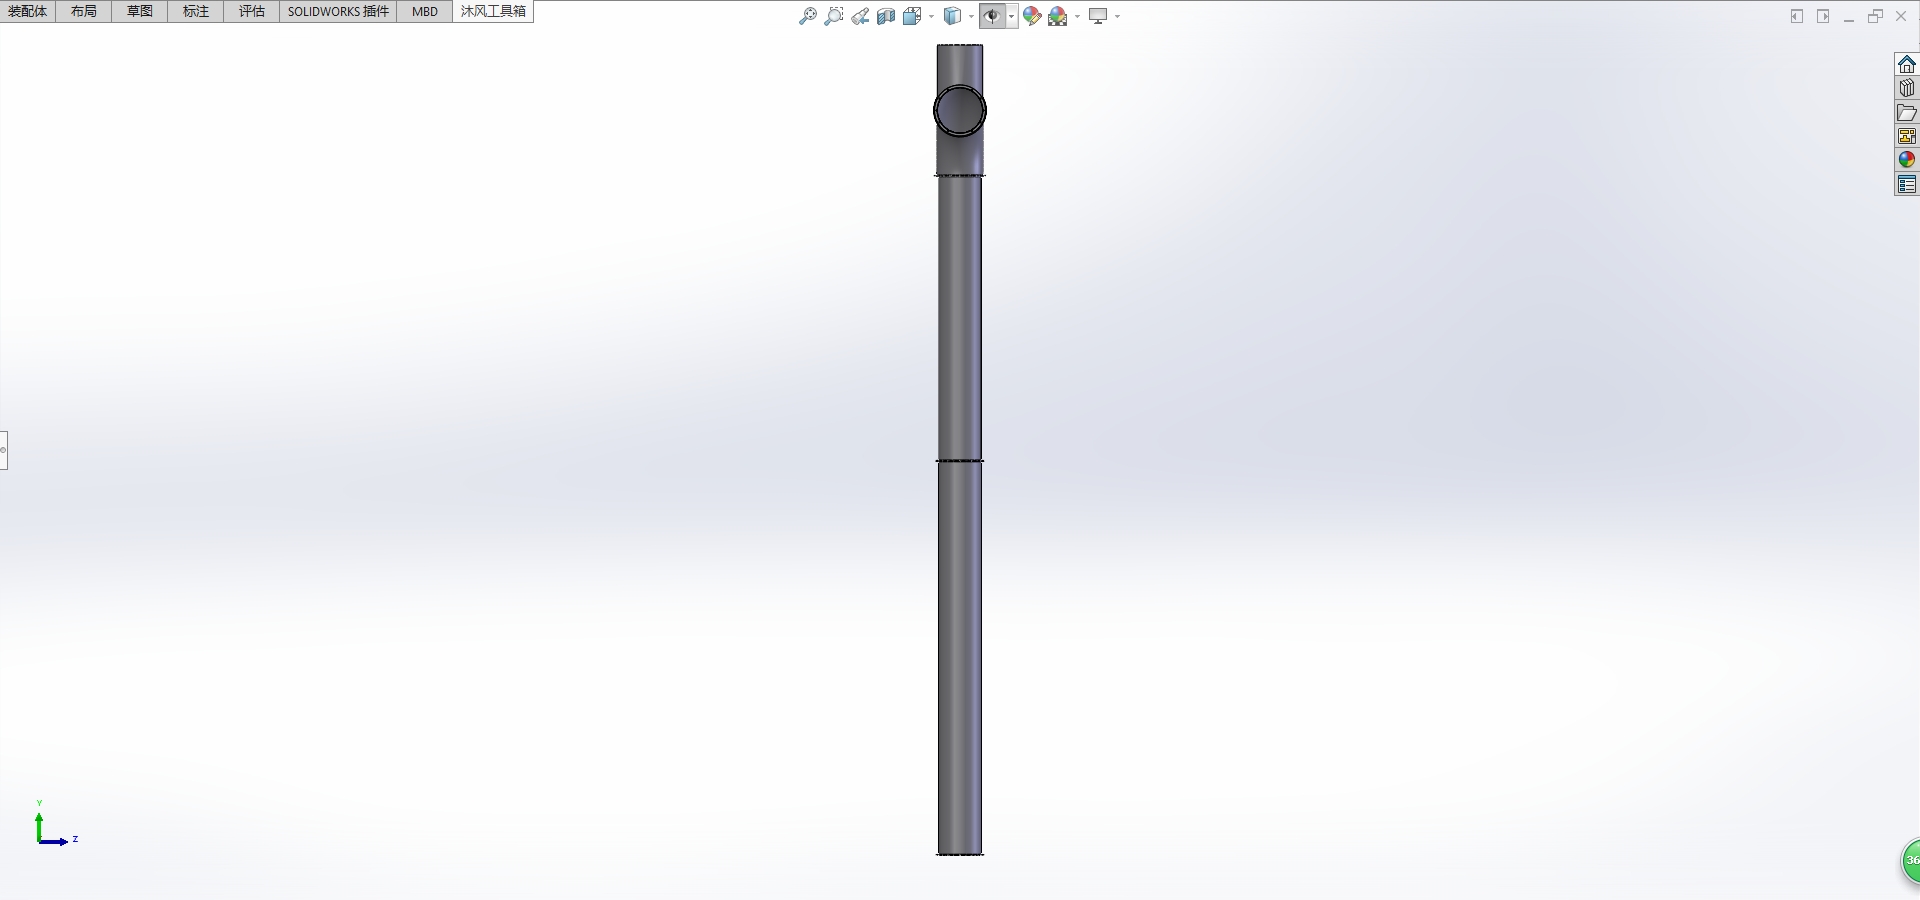1920x900 pixels.
Task: Click the collapse-left panel button at top right
Action: click(1797, 16)
